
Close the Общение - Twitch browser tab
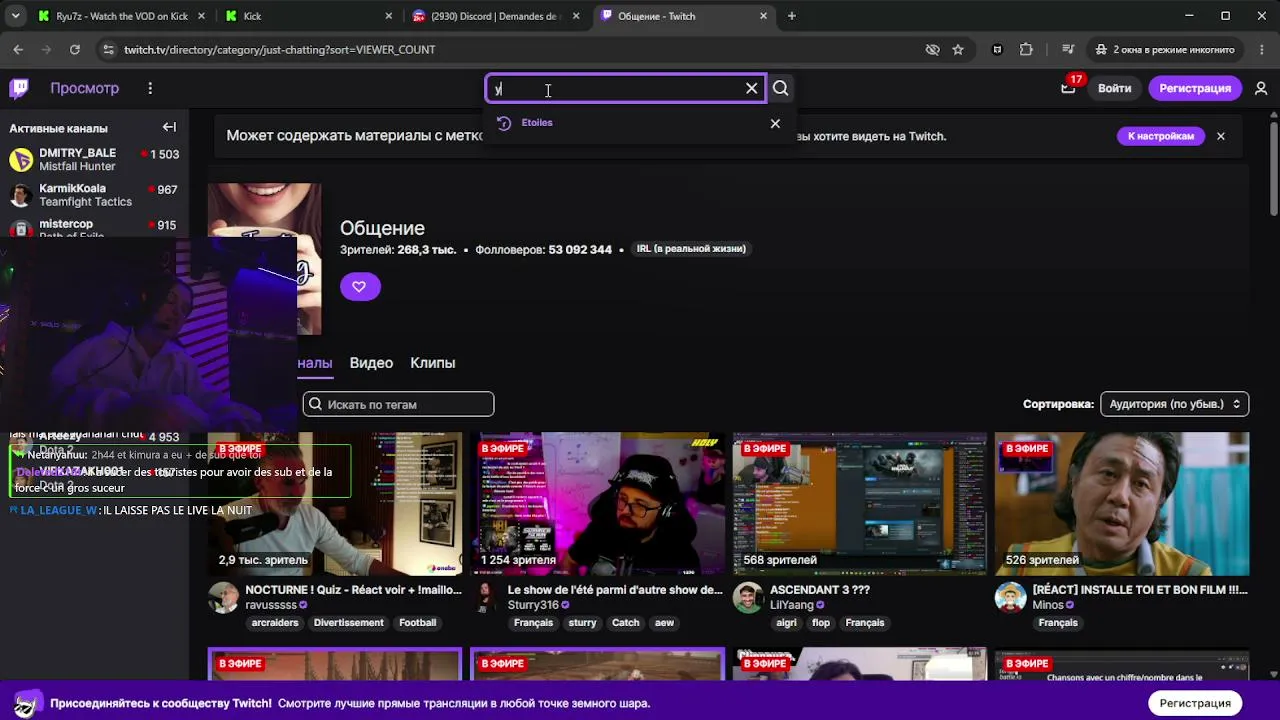tap(764, 16)
